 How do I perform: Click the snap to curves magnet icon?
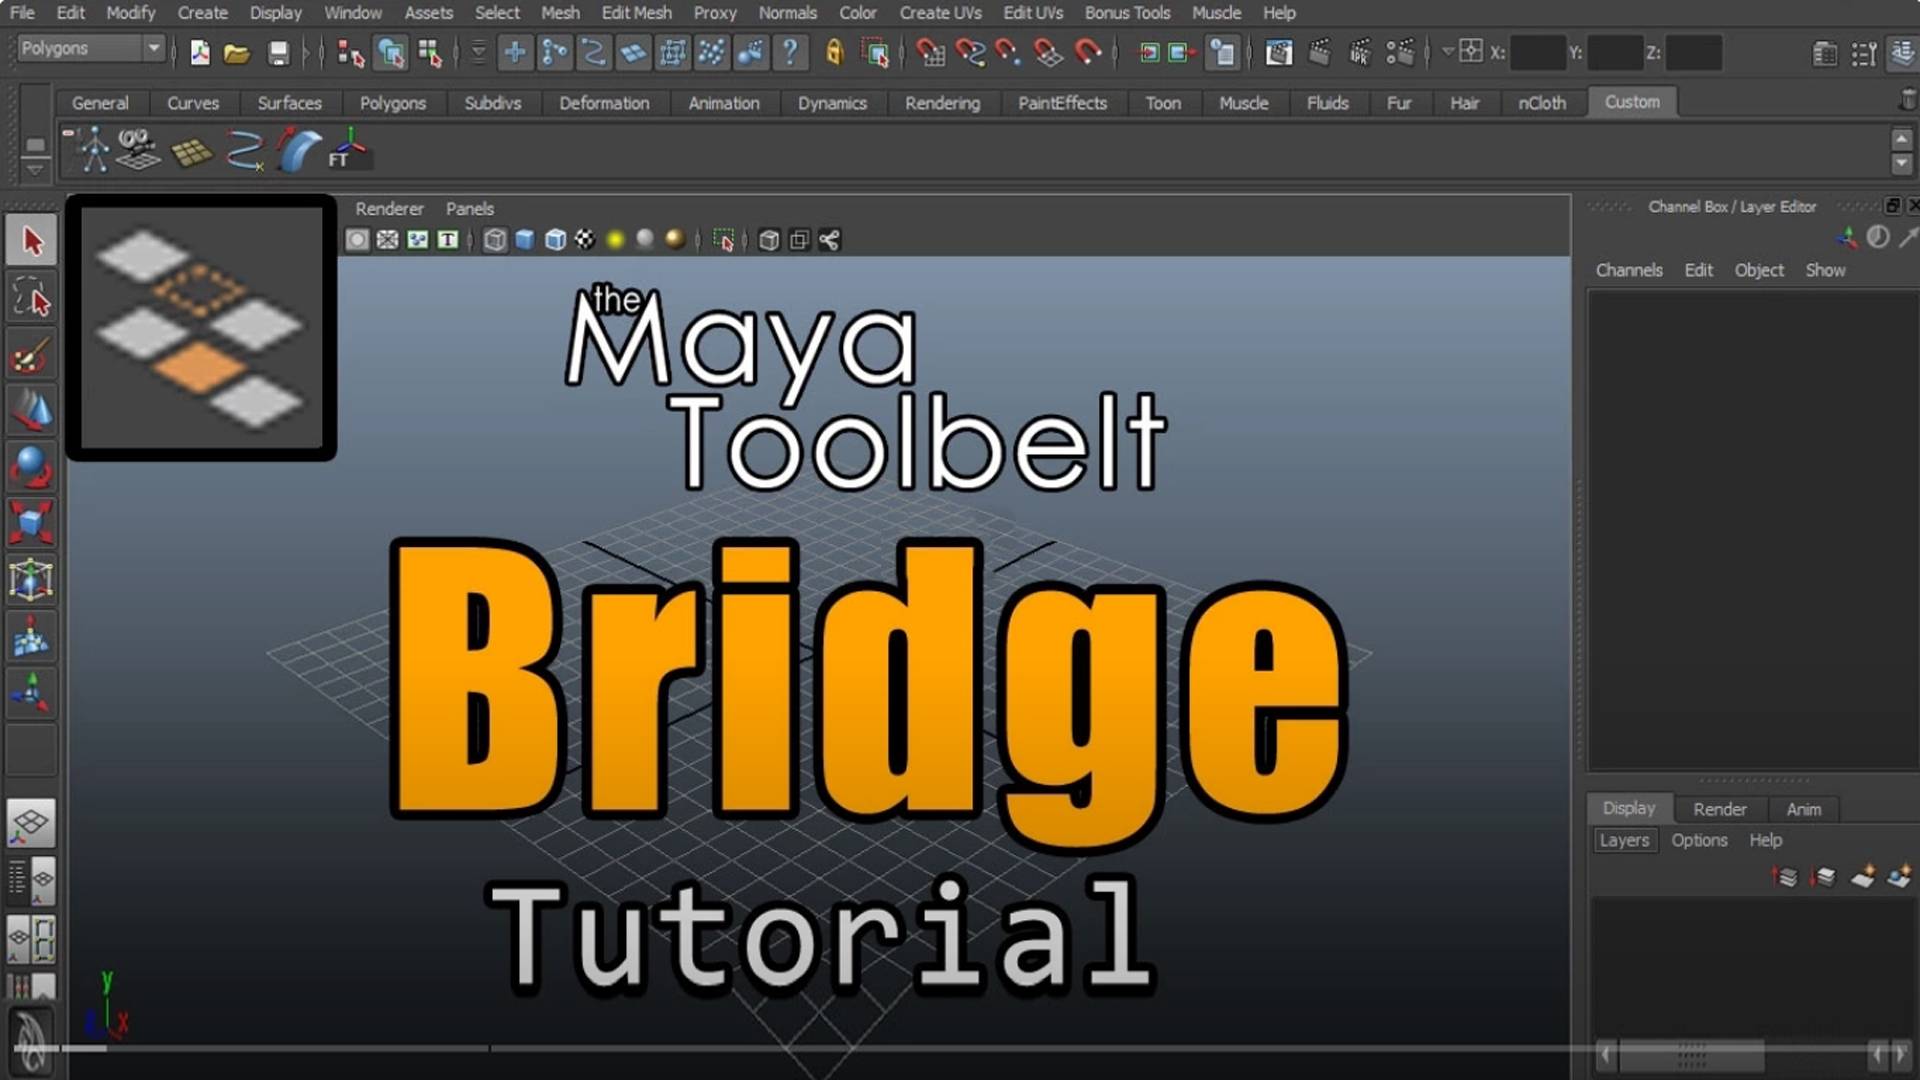tap(969, 52)
